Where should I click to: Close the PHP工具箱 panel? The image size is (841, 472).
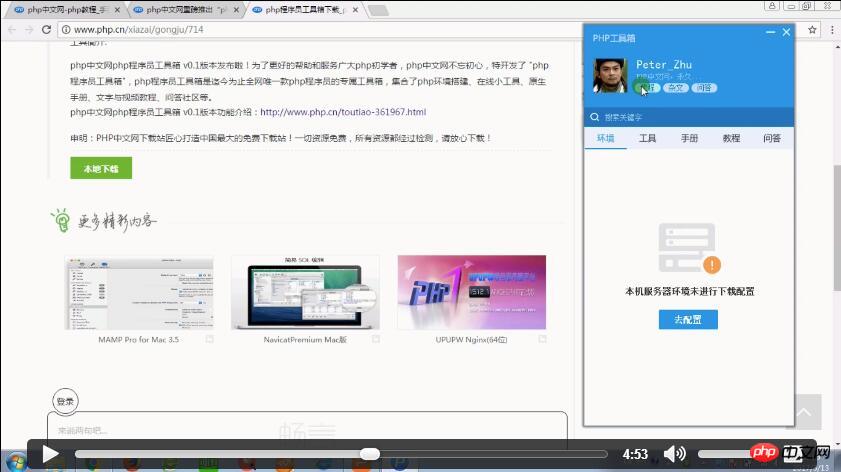point(786,32)
